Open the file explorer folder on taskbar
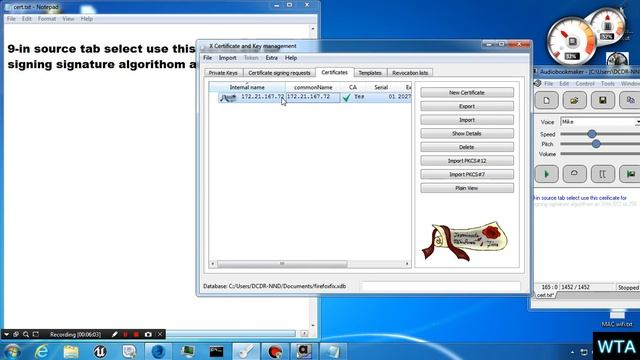This screenshot has width=640, height=360. coord(71,351)
